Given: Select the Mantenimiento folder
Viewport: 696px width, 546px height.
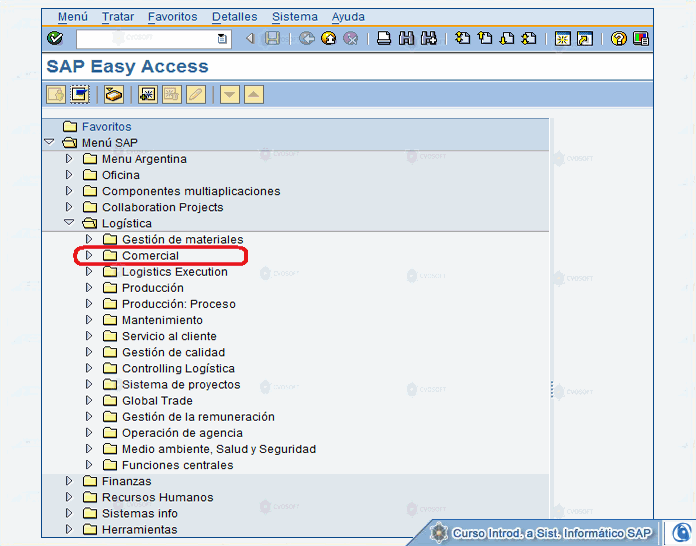Looking at the screenshot, I should [153, 320].
